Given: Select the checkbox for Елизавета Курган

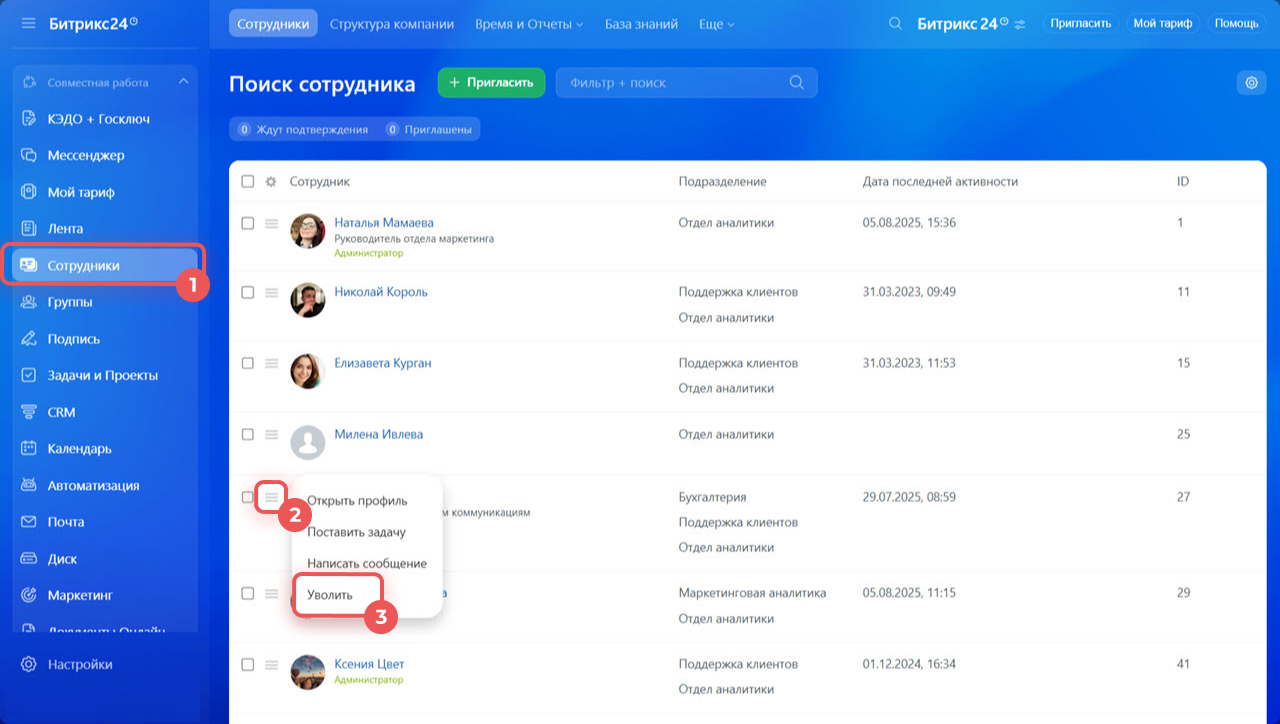Looking at the screenshot, I should click(248, 363).
